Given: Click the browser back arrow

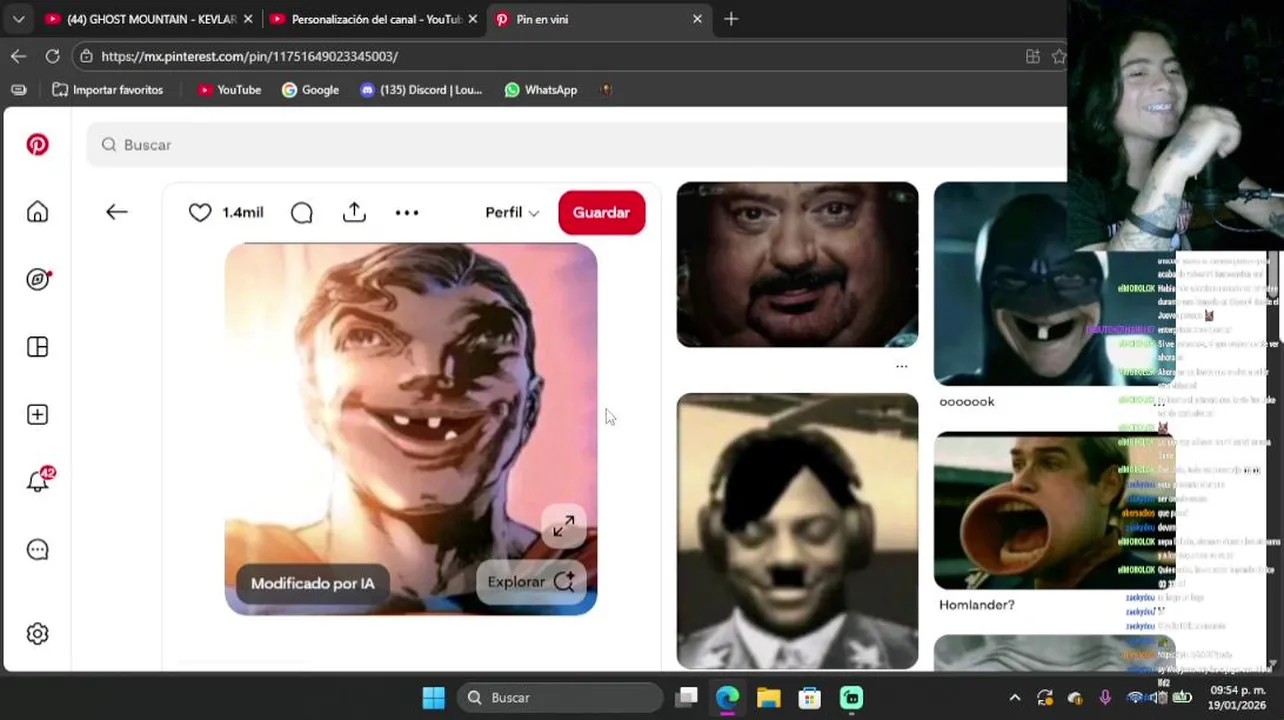Looking at the screenshot, I should 18,56.
